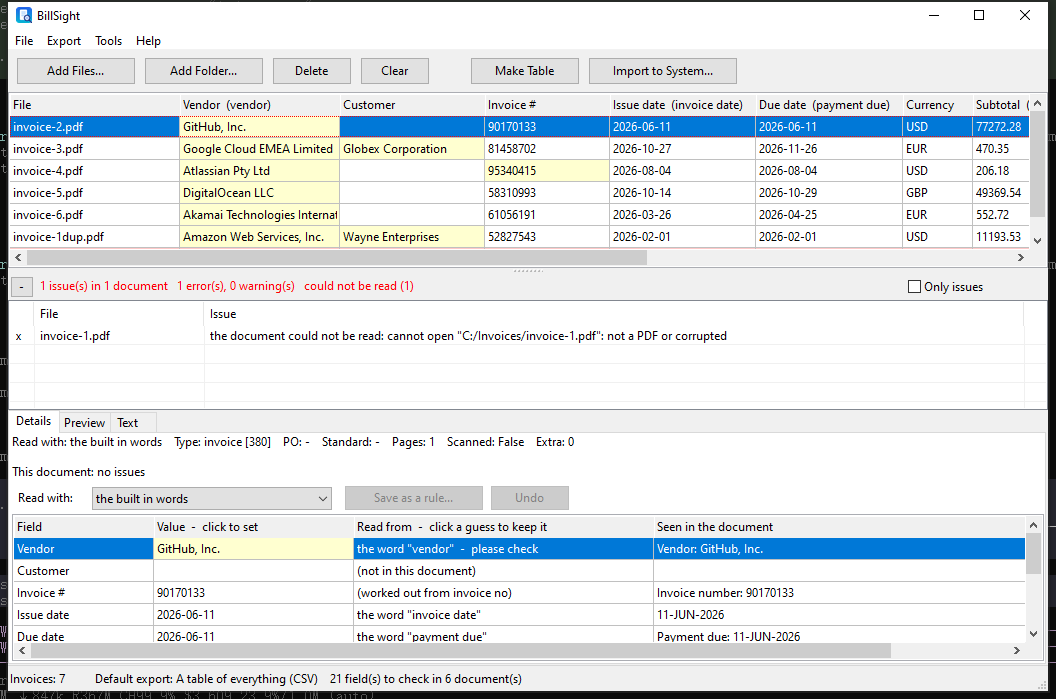The height and width of the screenshot is (699, 1056).
Task: Select the Customer field row in Details
Action: coord(519,571)
